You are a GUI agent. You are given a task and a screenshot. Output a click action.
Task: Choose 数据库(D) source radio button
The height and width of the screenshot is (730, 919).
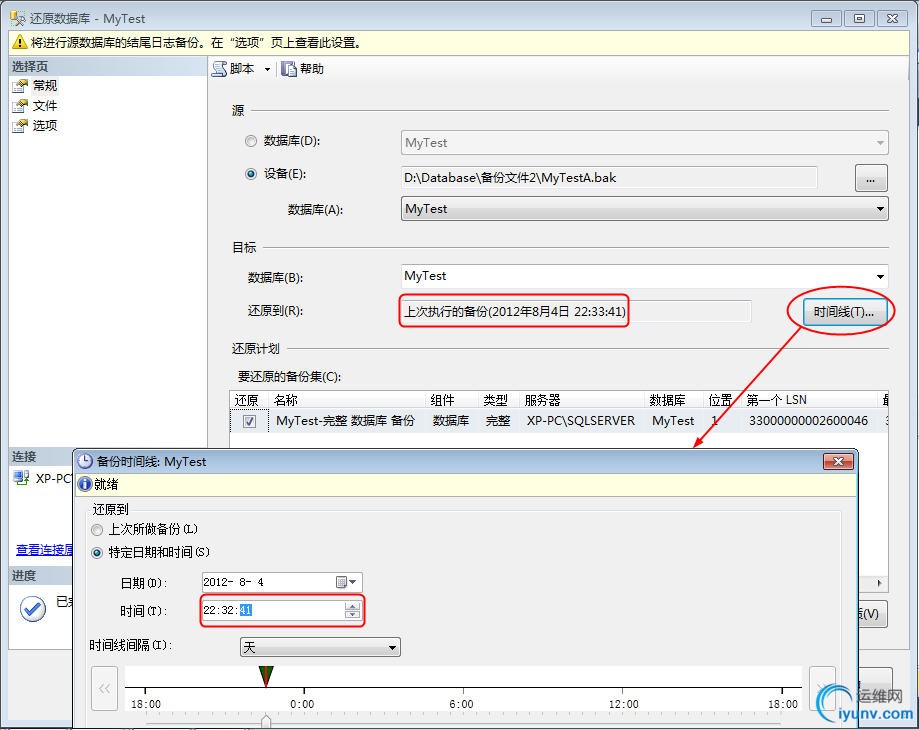[251, 141]
